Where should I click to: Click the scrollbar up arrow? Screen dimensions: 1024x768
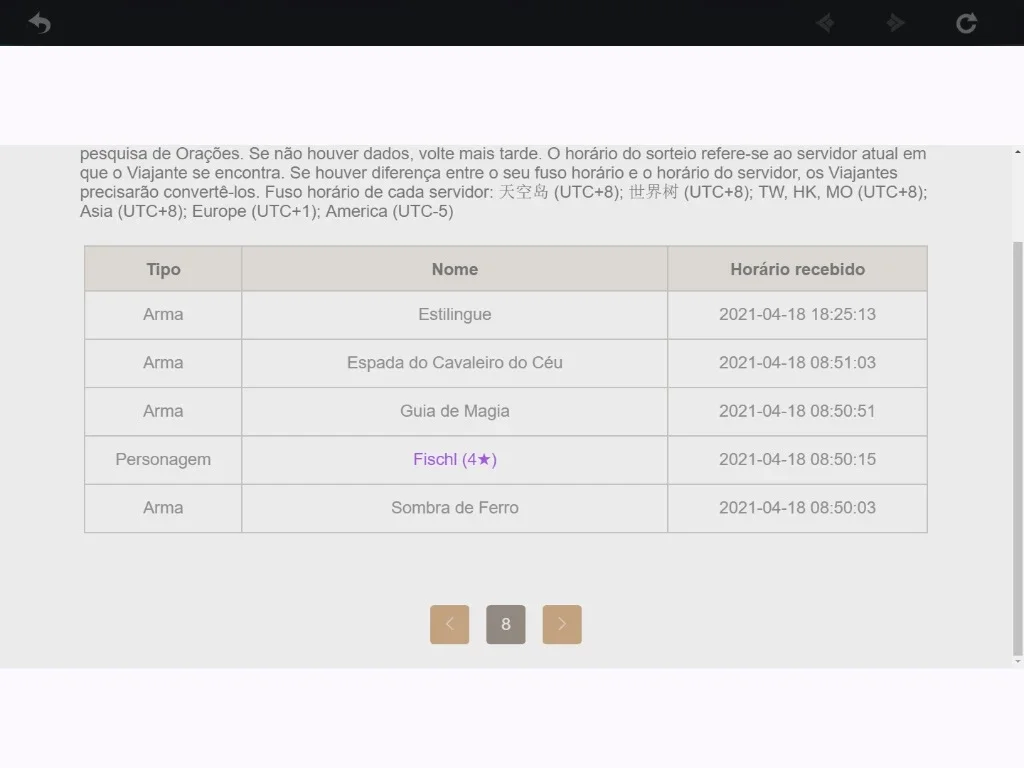[x=1017, y=152]
